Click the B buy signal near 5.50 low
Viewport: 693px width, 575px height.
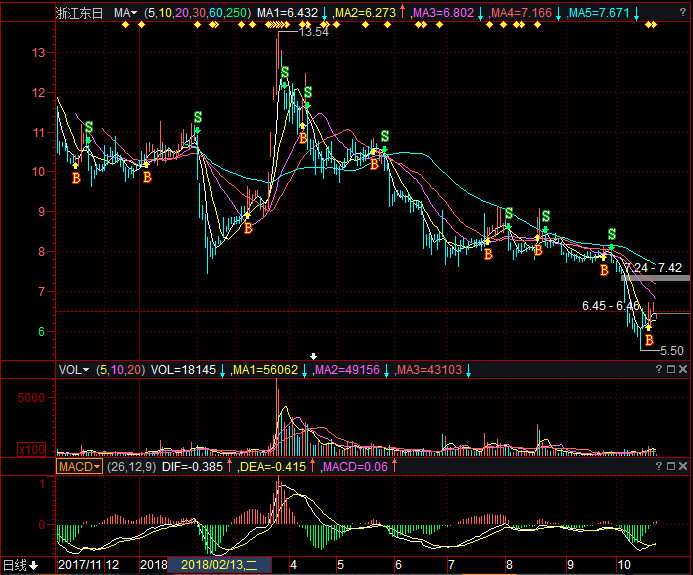649,340
